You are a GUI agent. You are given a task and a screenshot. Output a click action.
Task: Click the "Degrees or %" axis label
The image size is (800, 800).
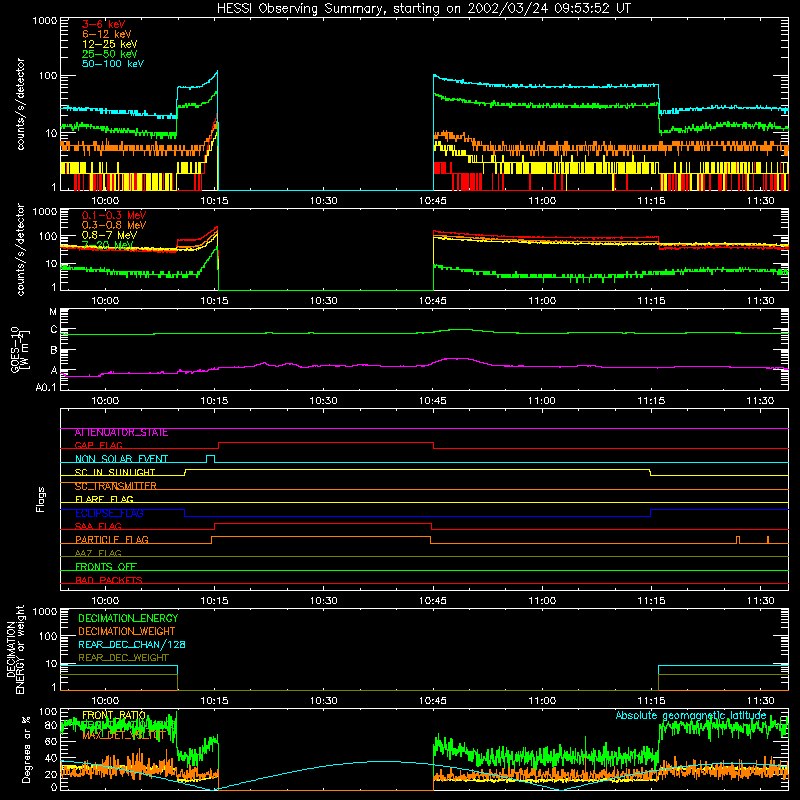26,749
